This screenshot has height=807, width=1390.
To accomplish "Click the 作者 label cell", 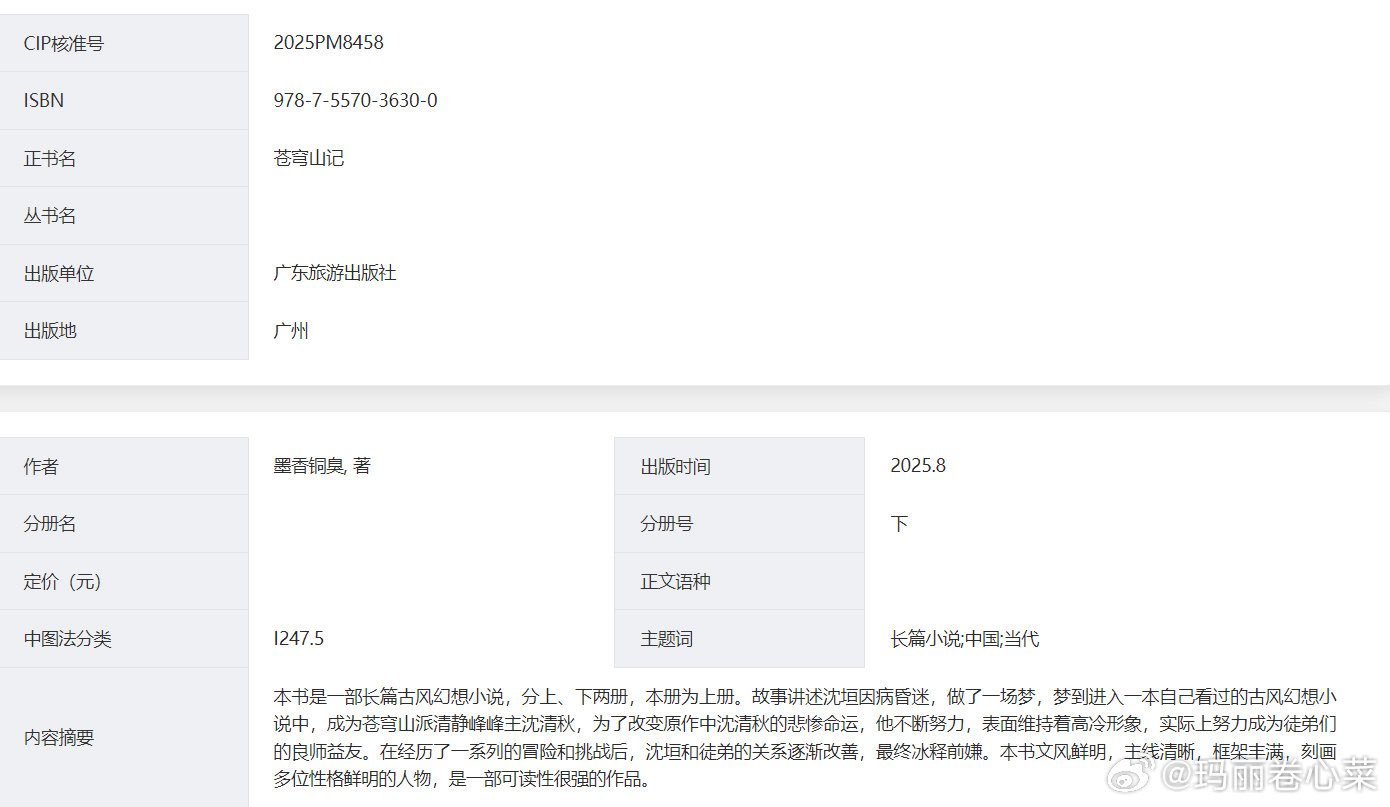I will [x=124, y=466].
